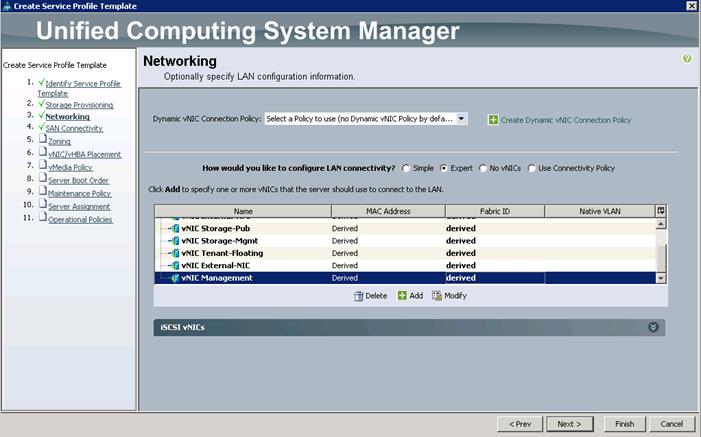Click vNIC External-NIC adapter icon

point(175,266)
